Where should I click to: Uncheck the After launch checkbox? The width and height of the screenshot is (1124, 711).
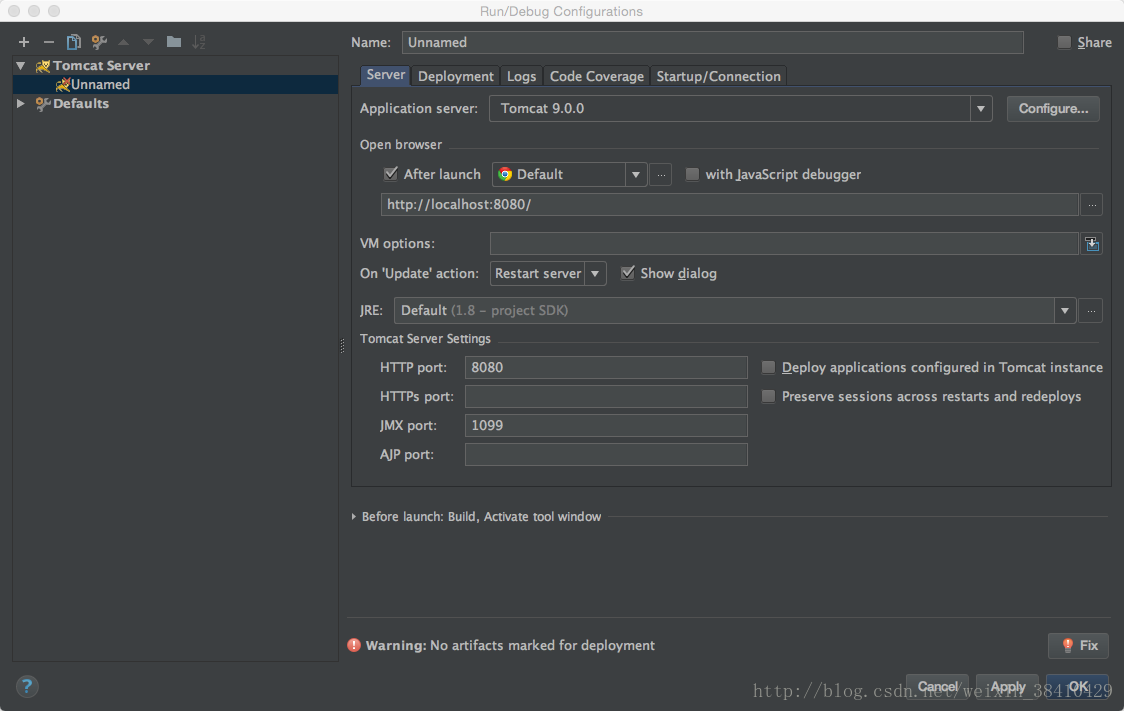coord(391,174)
